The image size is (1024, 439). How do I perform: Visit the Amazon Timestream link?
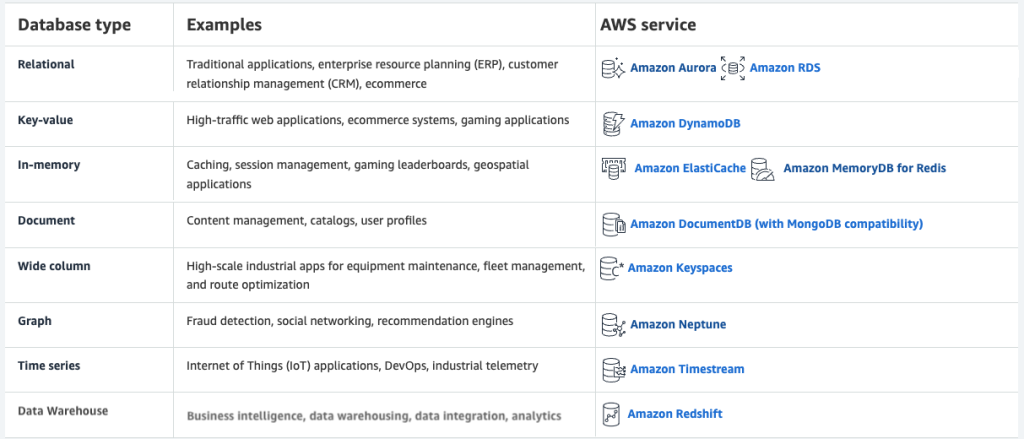tap(687, 369)
